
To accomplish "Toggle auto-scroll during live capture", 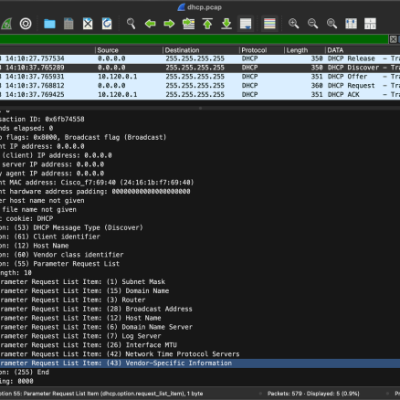I will pyautogui.click(x=246, y=24).
